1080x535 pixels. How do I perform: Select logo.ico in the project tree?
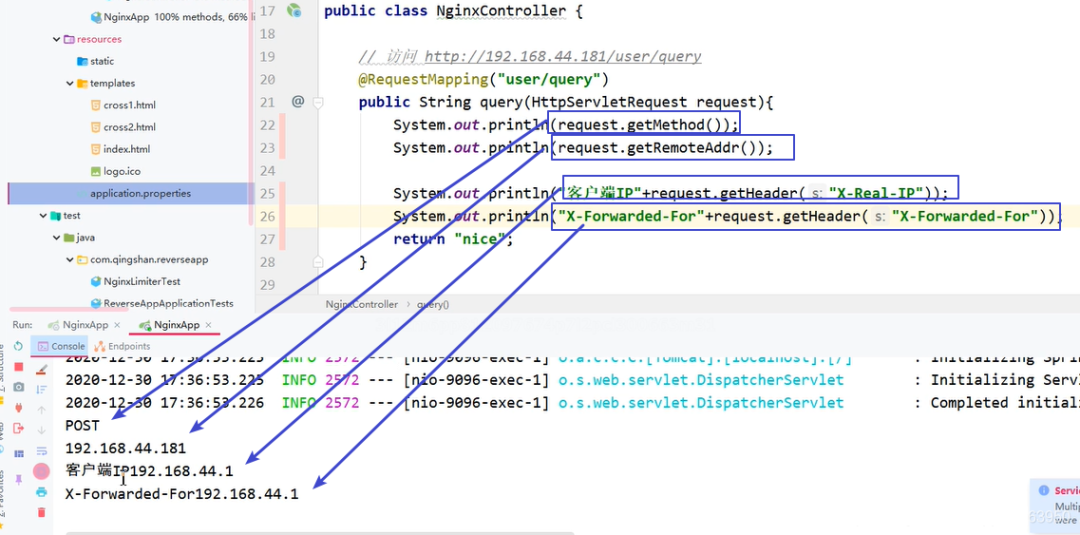[x=116, y=171]
